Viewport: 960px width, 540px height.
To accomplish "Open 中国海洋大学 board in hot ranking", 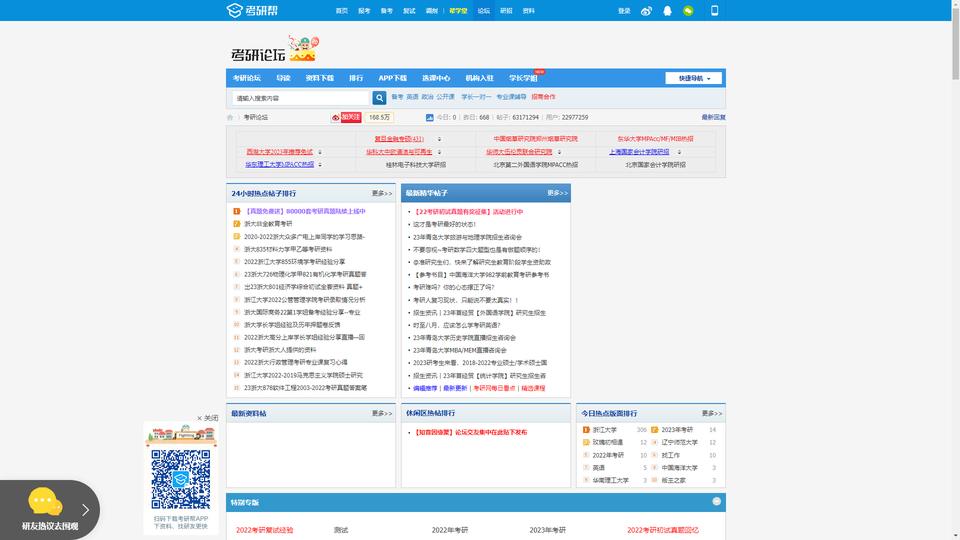I will tap(680, 468).
